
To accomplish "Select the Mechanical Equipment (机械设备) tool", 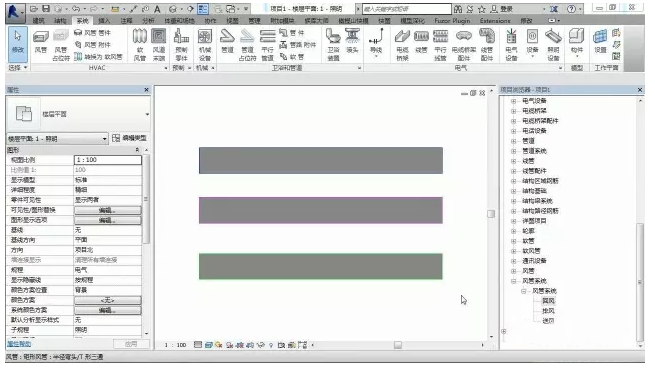I will 205,45.
